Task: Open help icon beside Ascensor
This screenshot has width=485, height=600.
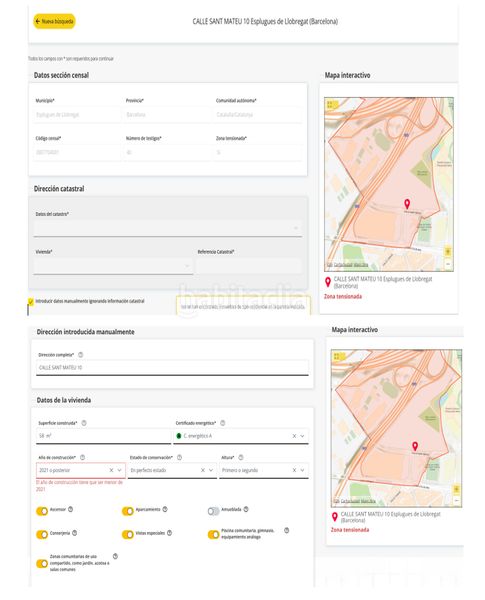Action: [x=70, y=509]
